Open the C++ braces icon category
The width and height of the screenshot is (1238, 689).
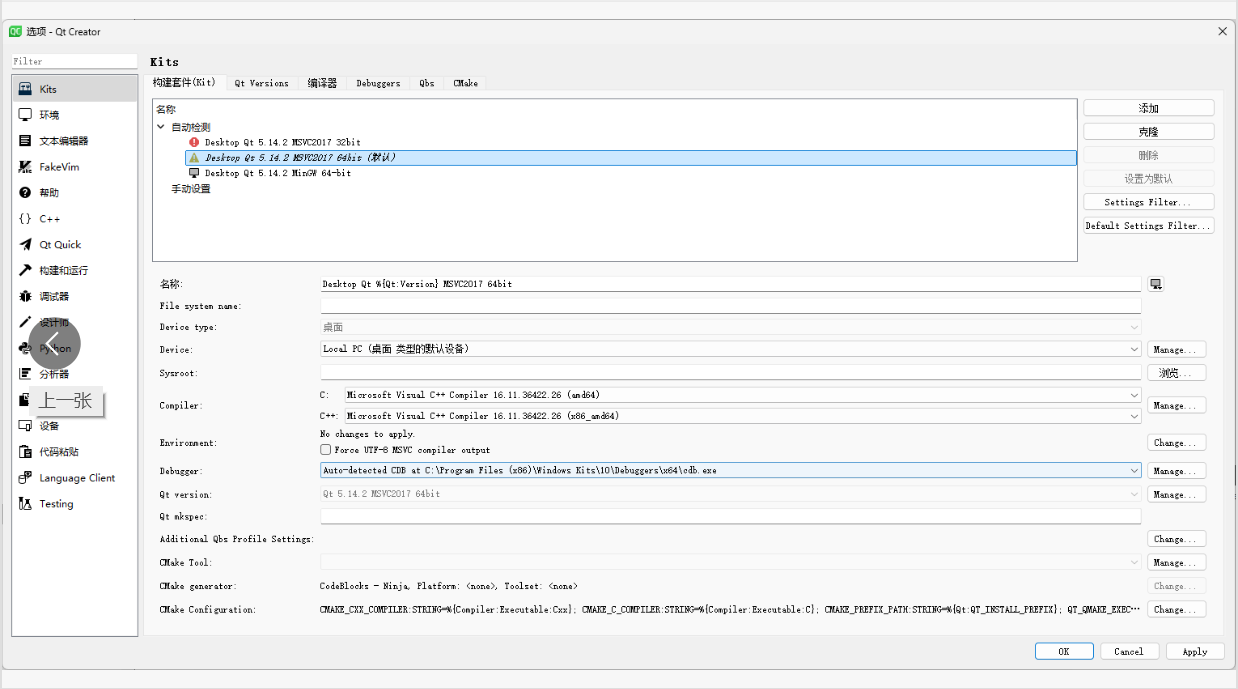[25, 219]
